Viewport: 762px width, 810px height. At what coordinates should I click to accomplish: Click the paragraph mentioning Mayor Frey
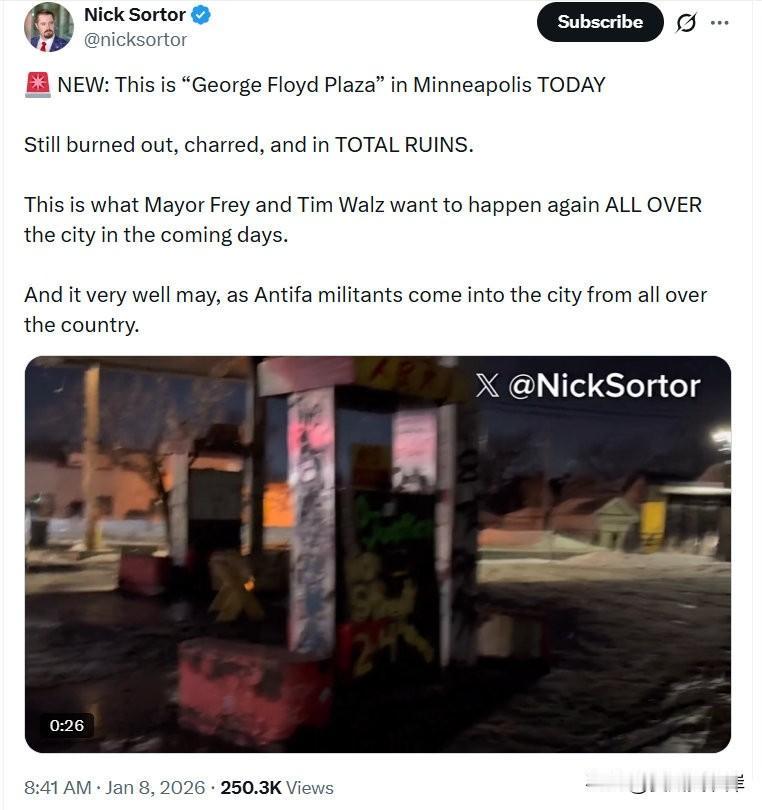pos(363,220)
